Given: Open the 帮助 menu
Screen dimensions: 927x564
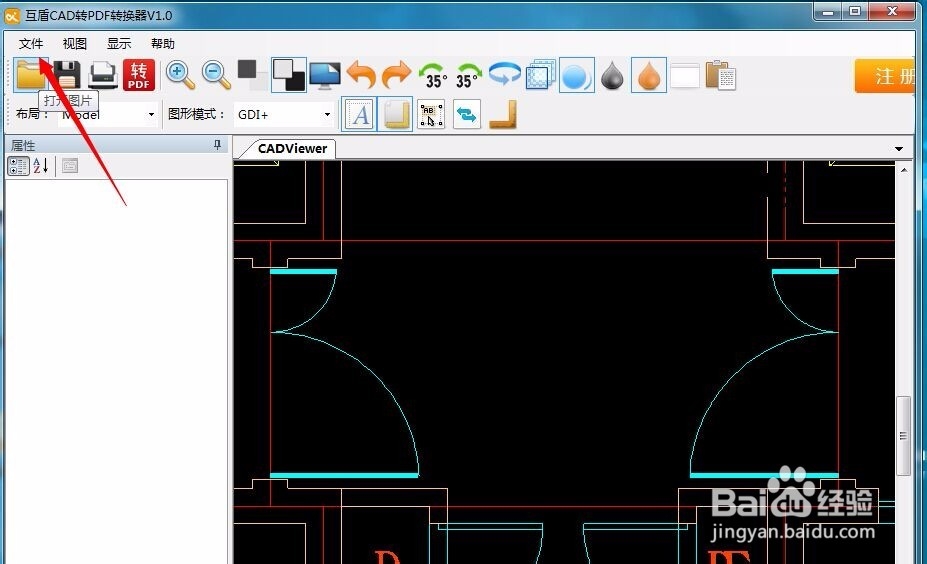Looking at the screenshot, I should (163, 44).
